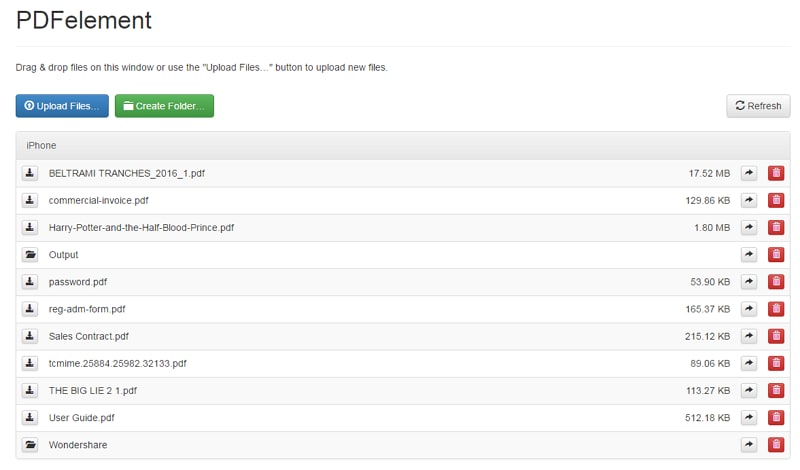Delete the Wondershare folder
Viewport: 800px width, 470px height.
tap(775, 444)
